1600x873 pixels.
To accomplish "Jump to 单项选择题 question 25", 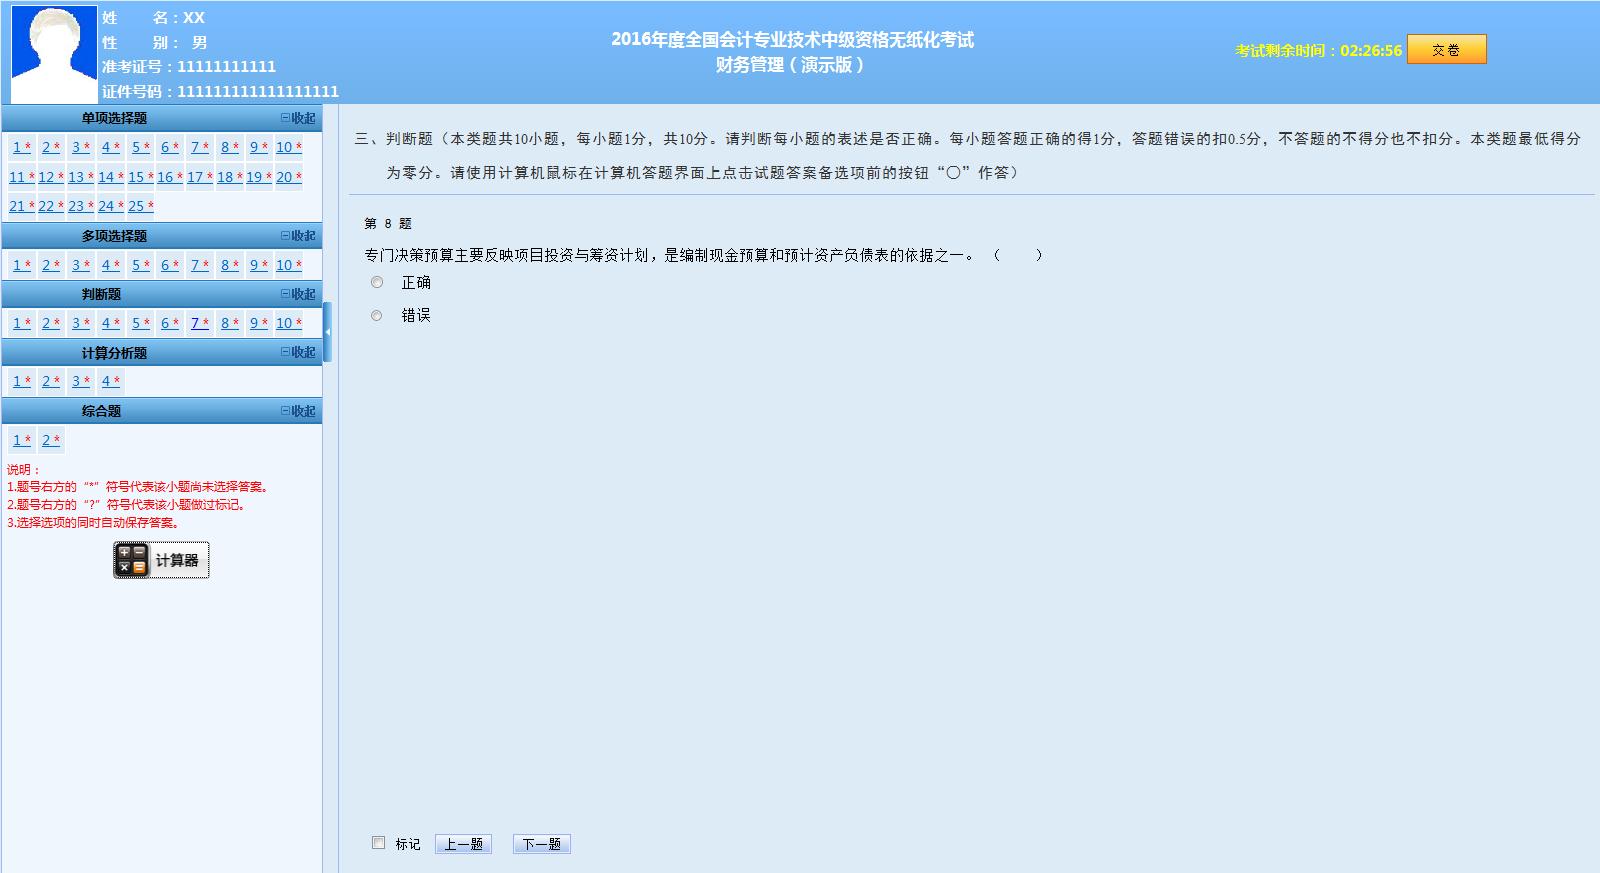I will click(x=139, y=206).
